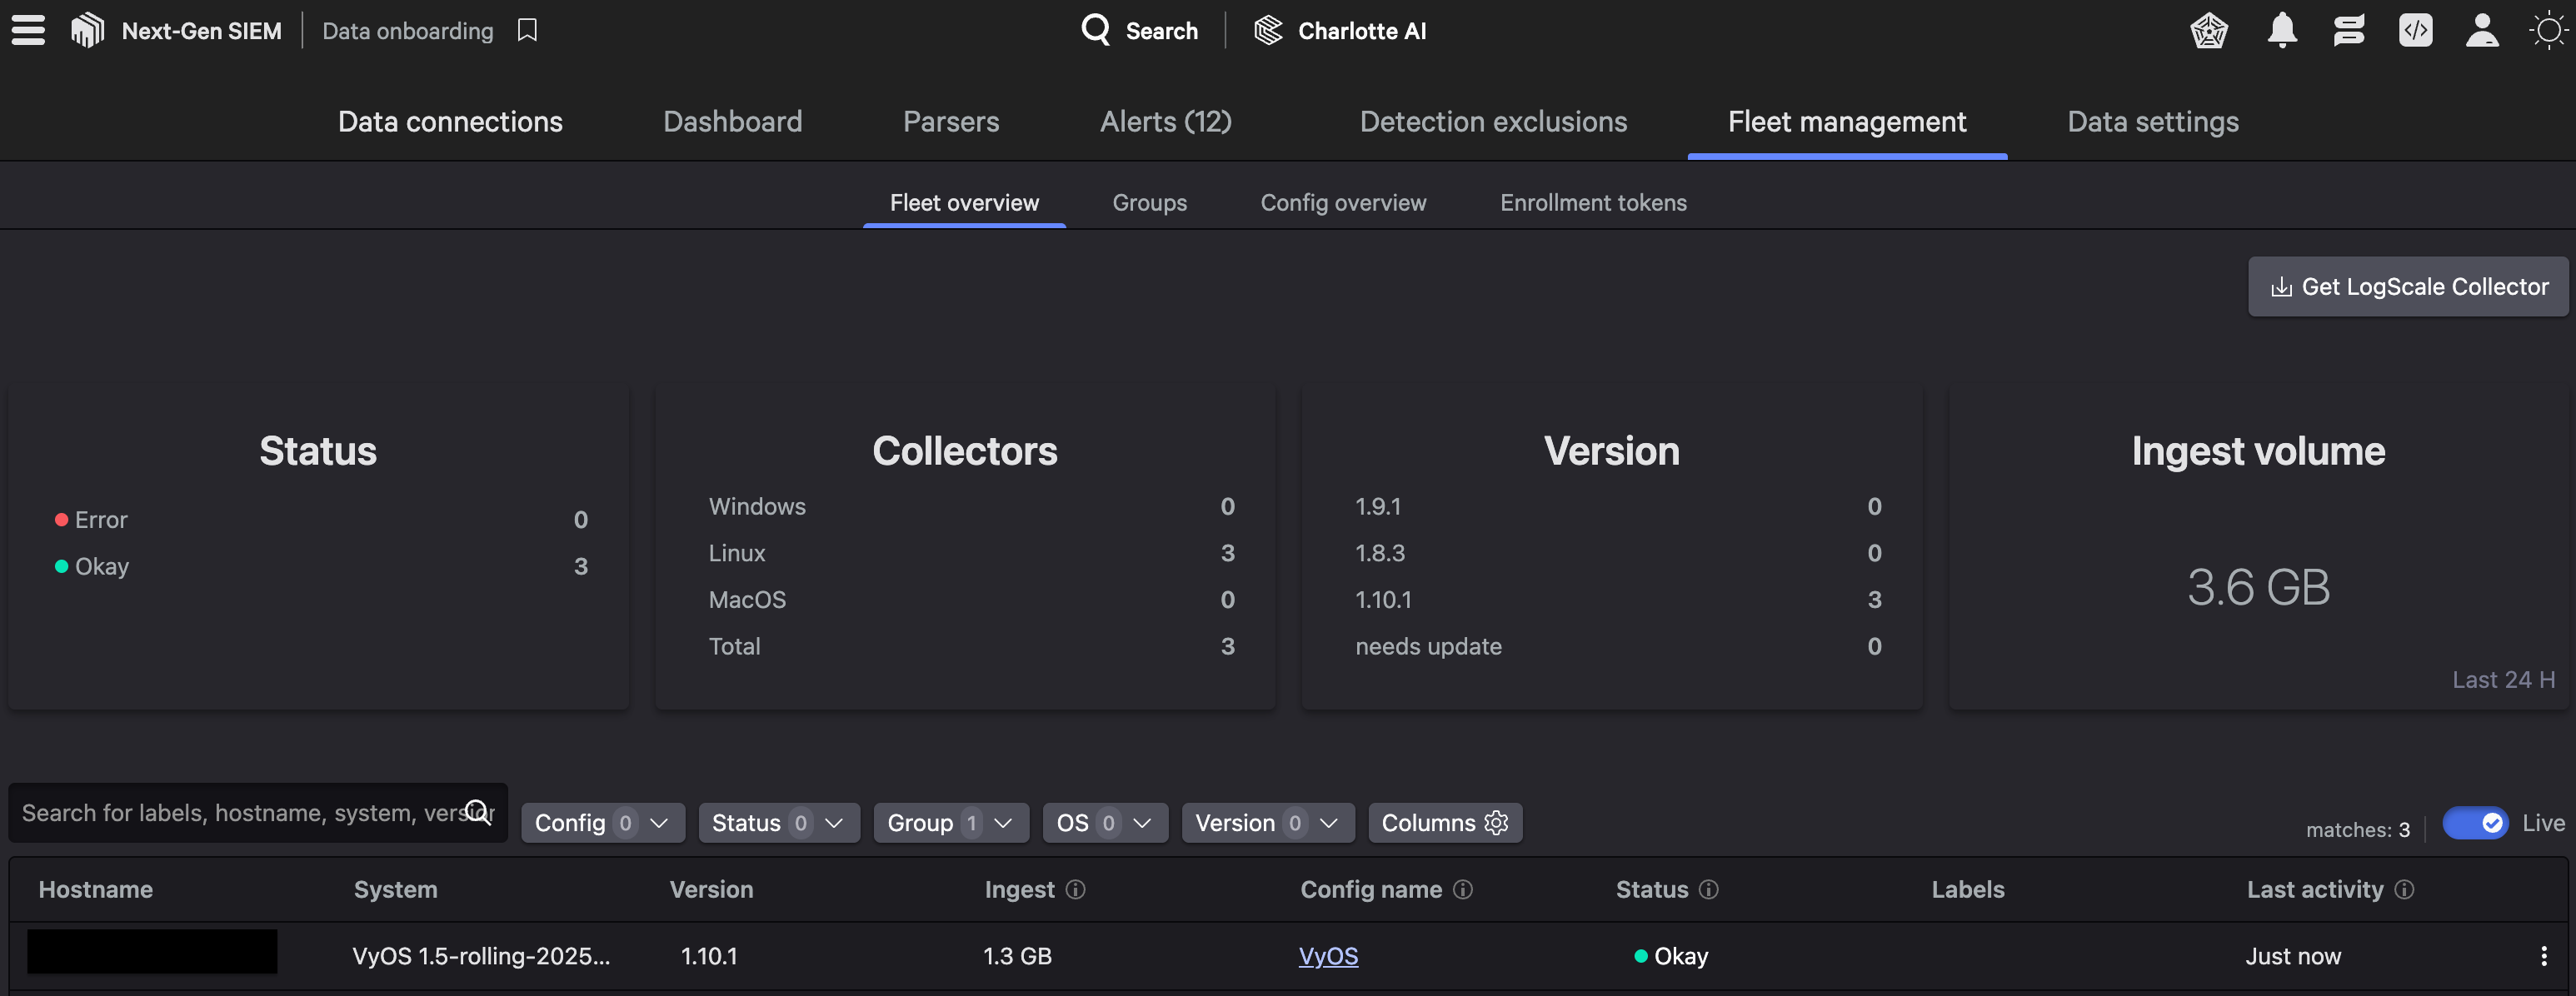
Task: Switch to the Parsers tab
Action: tap(950, 122)
